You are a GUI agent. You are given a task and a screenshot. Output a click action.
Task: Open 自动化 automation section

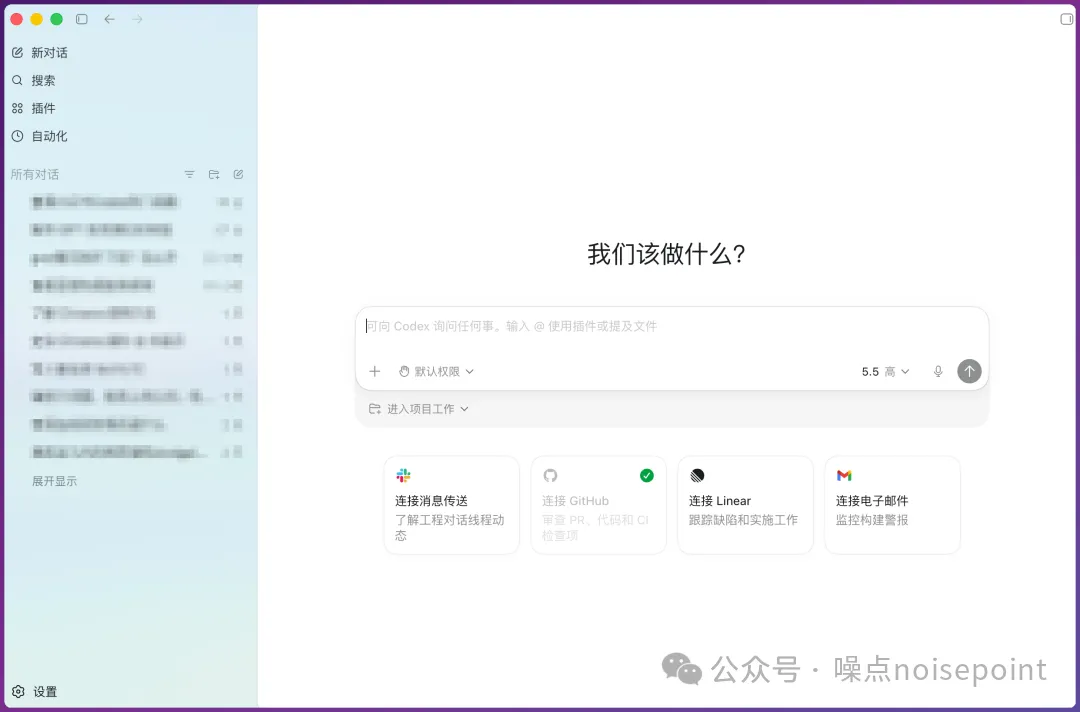(40, 136)
